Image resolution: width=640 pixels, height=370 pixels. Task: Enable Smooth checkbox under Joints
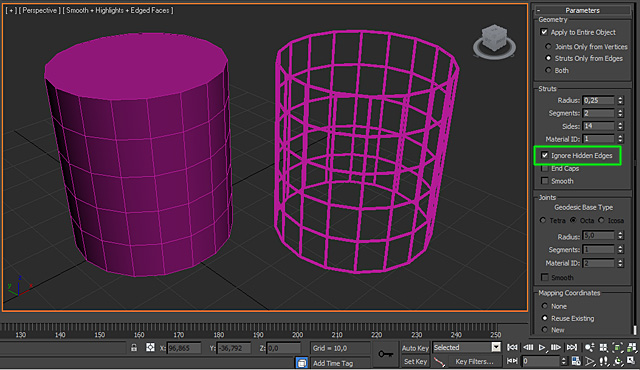pos(544,277)
